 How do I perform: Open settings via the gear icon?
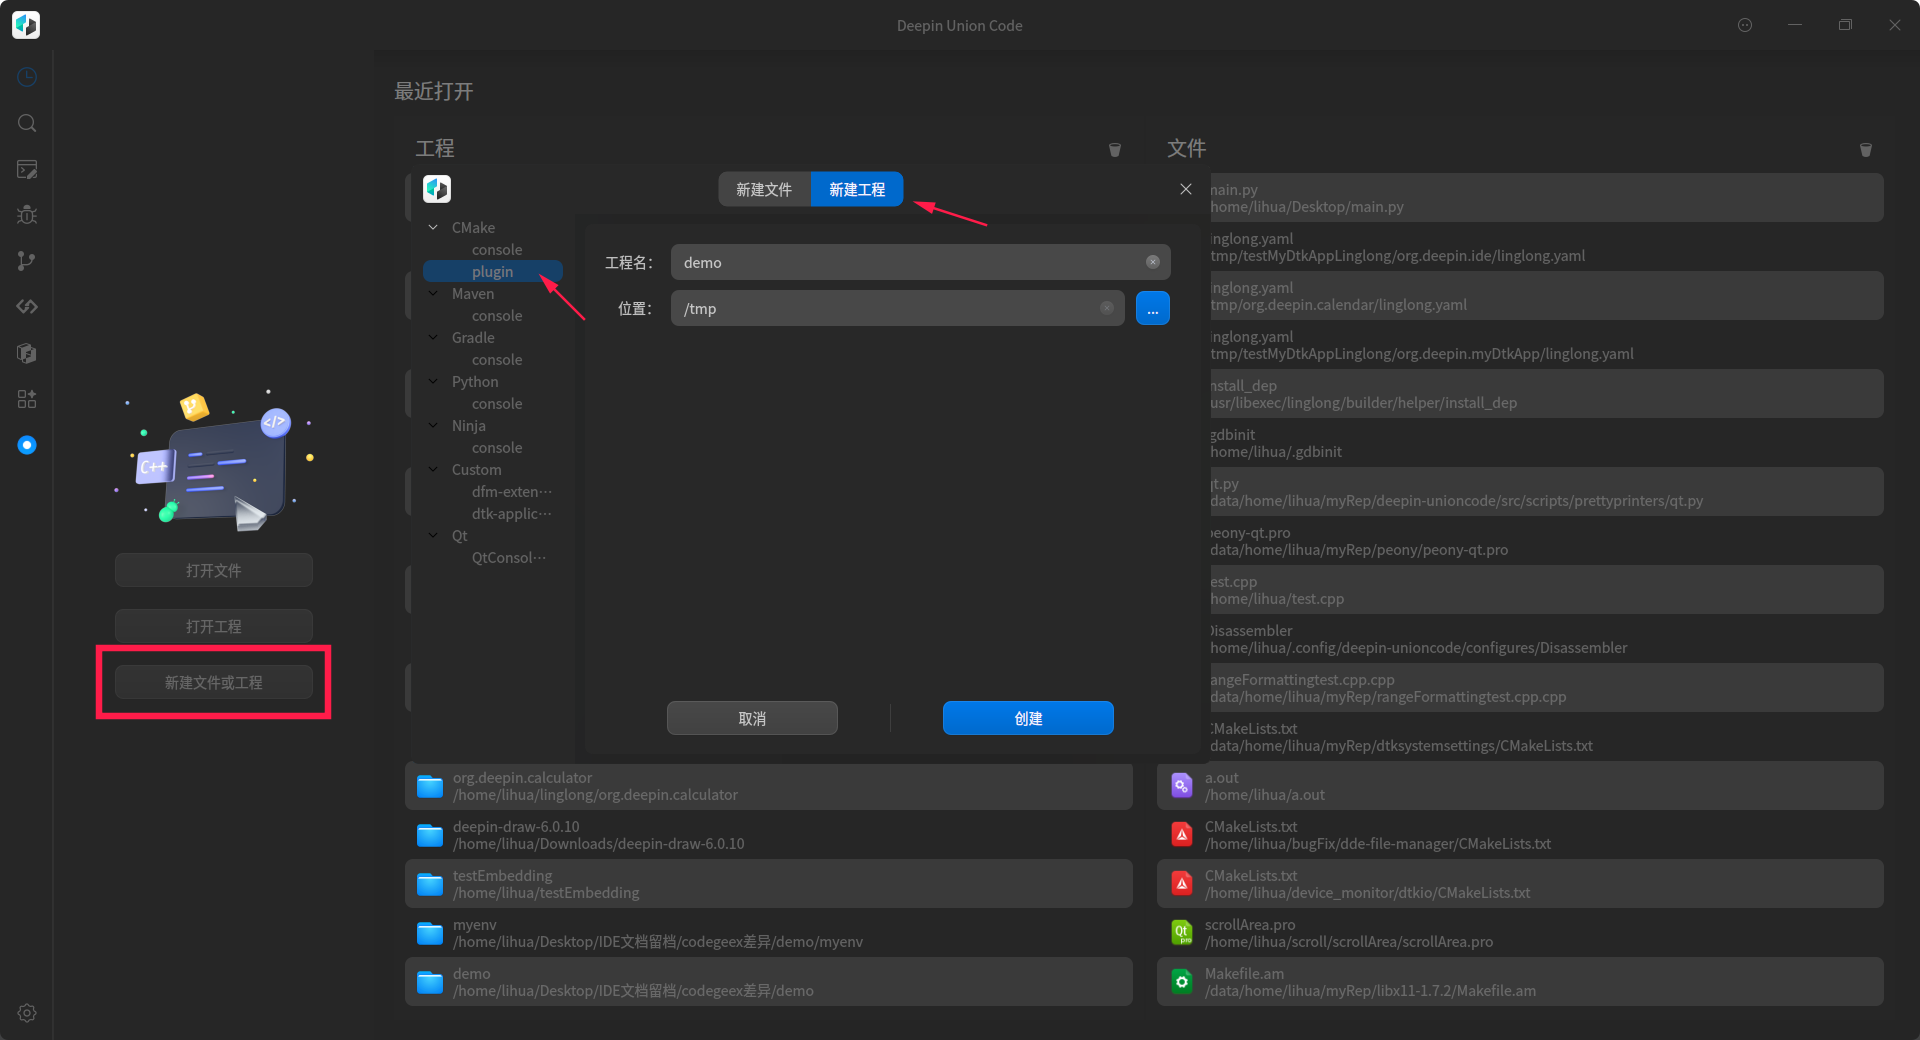26,1013
